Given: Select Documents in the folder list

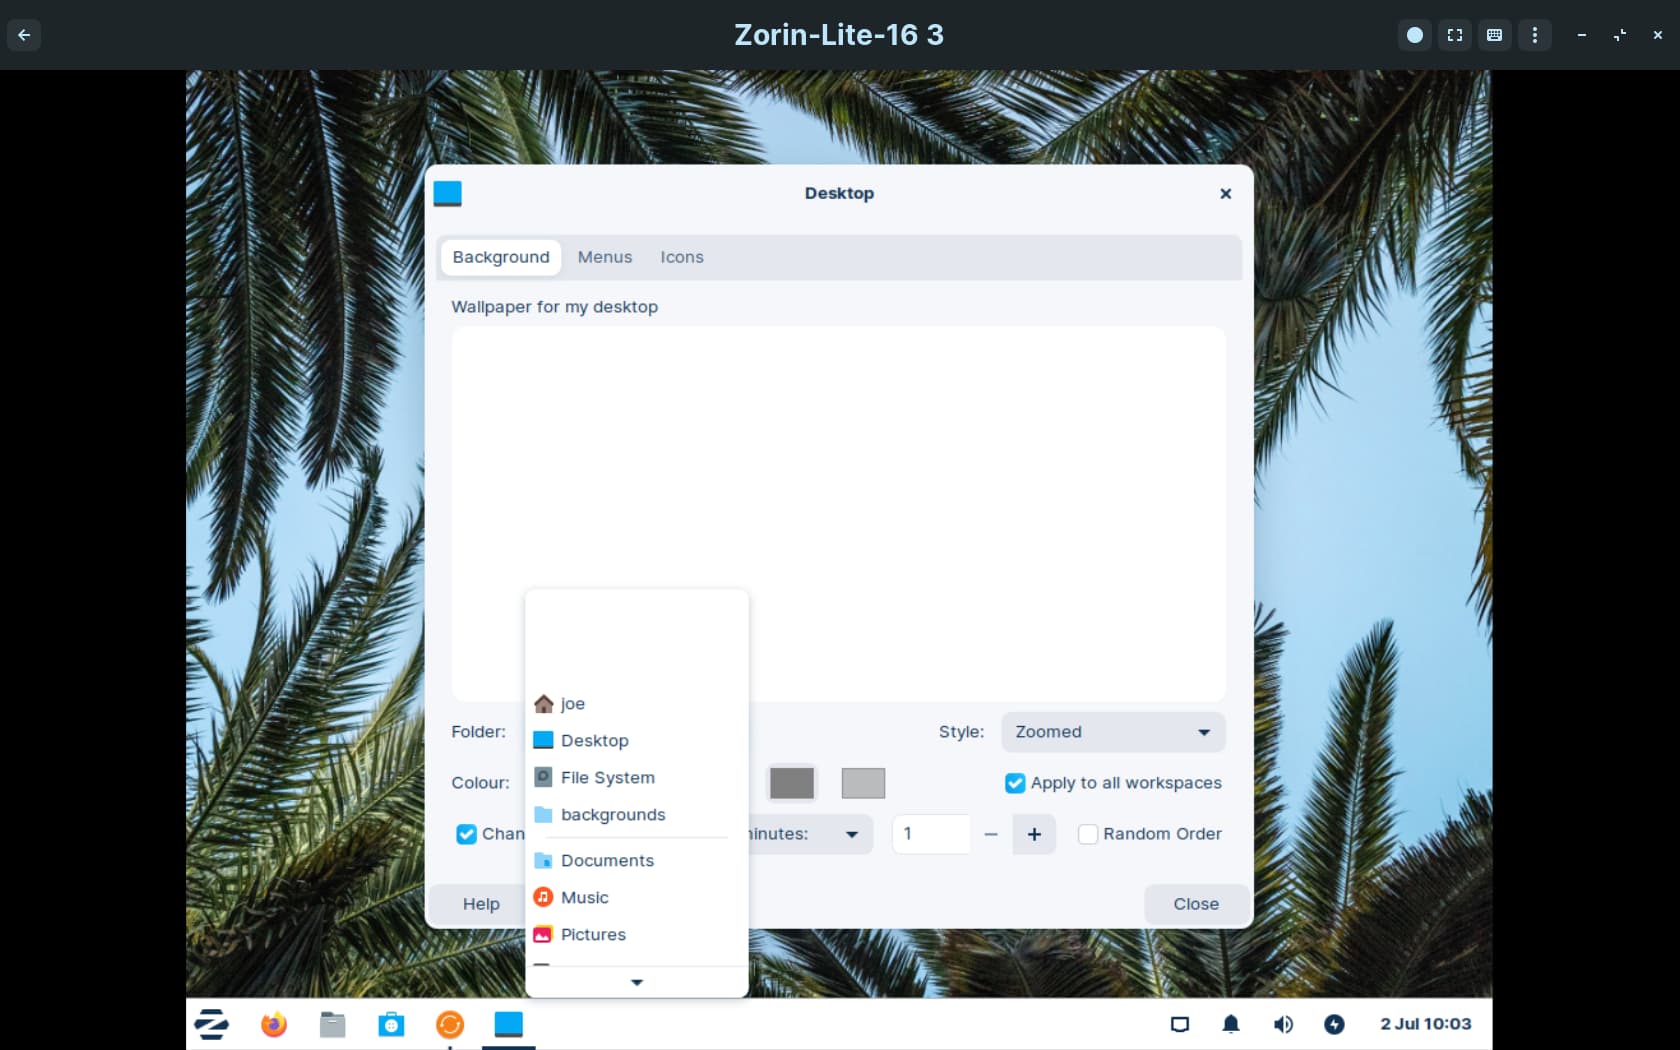Looking at the screenshot, I should (x=636, y=861).
